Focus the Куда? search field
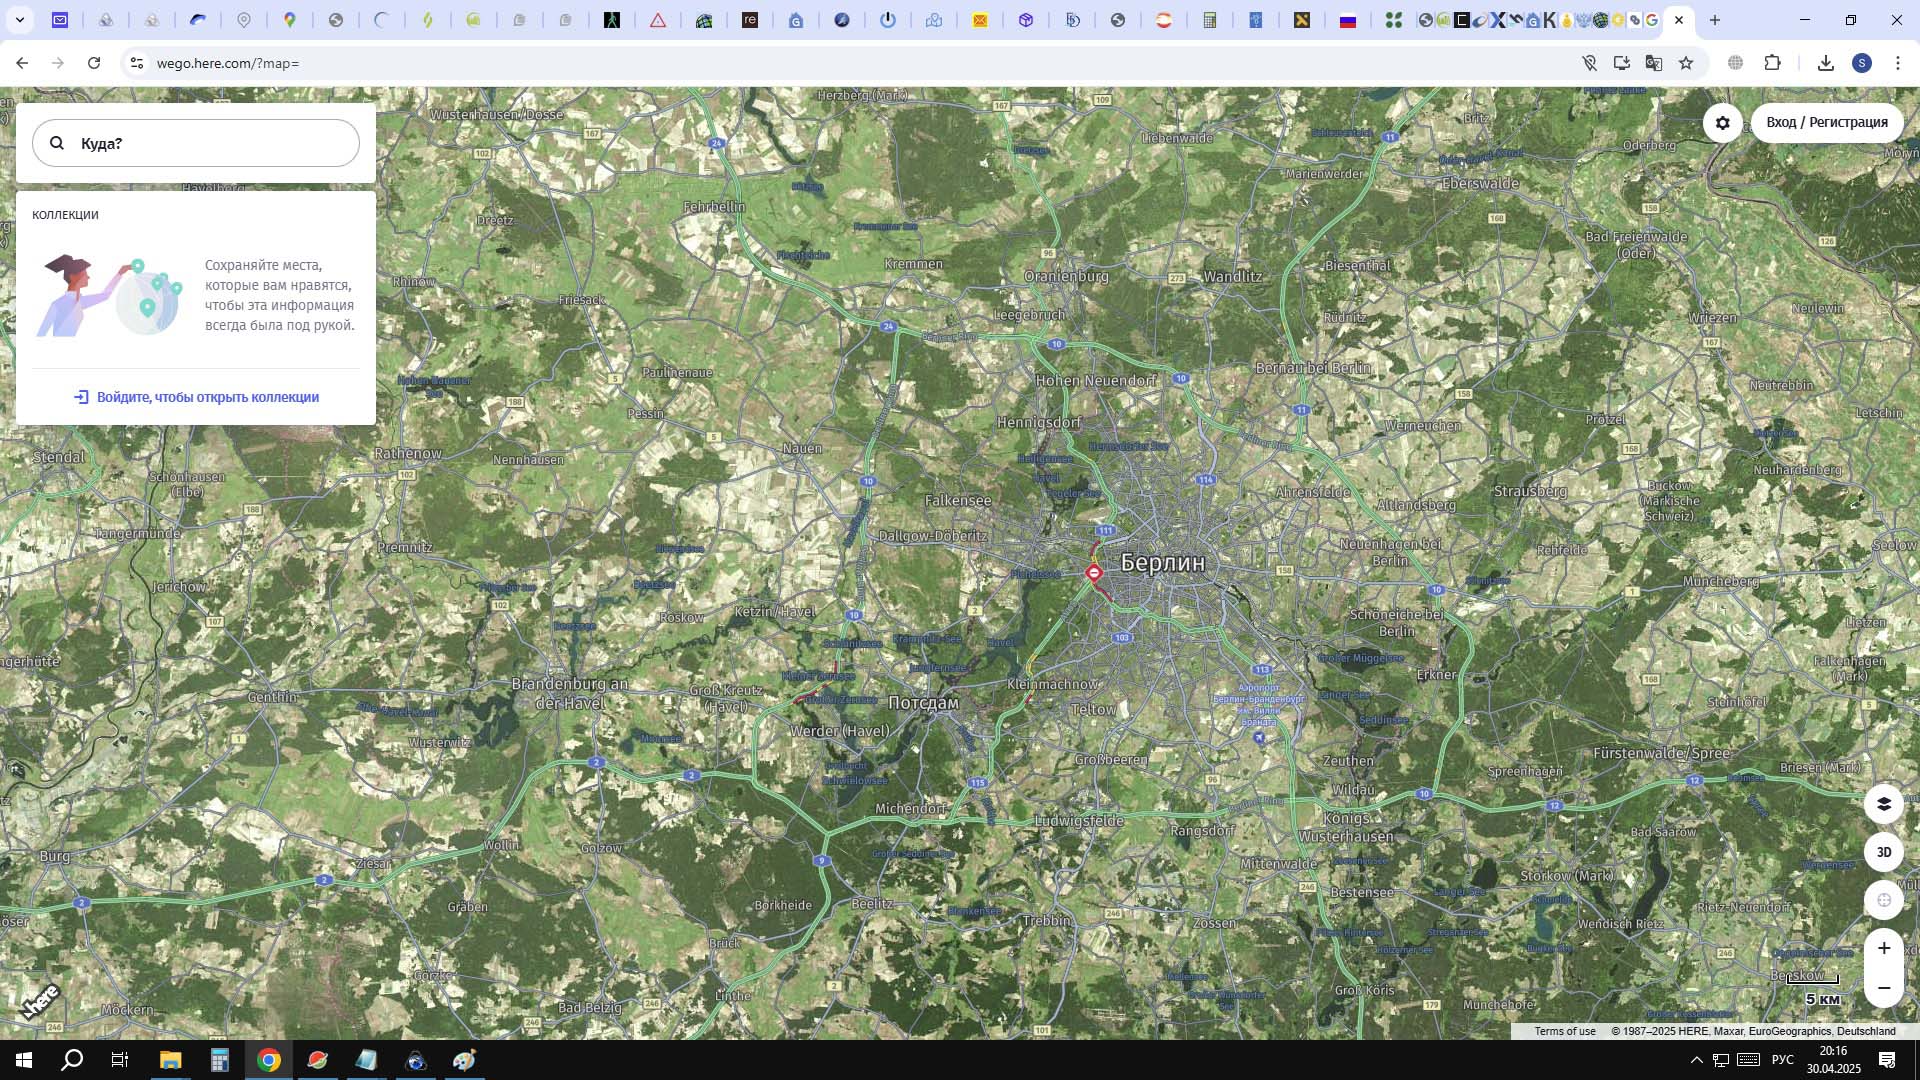Screen dimensions: 1920x1080 pyautogui.click(x=210, y=143)
